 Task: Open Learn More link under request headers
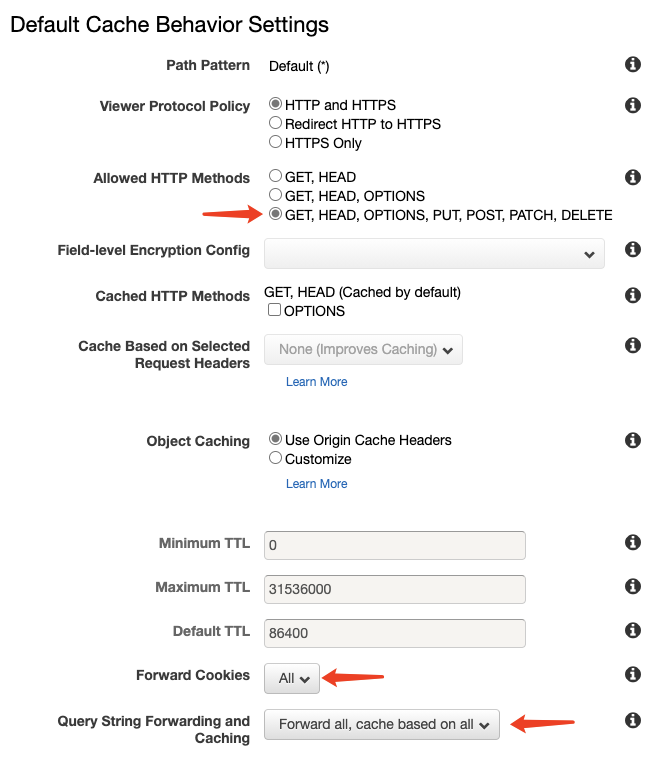point(316,382)
